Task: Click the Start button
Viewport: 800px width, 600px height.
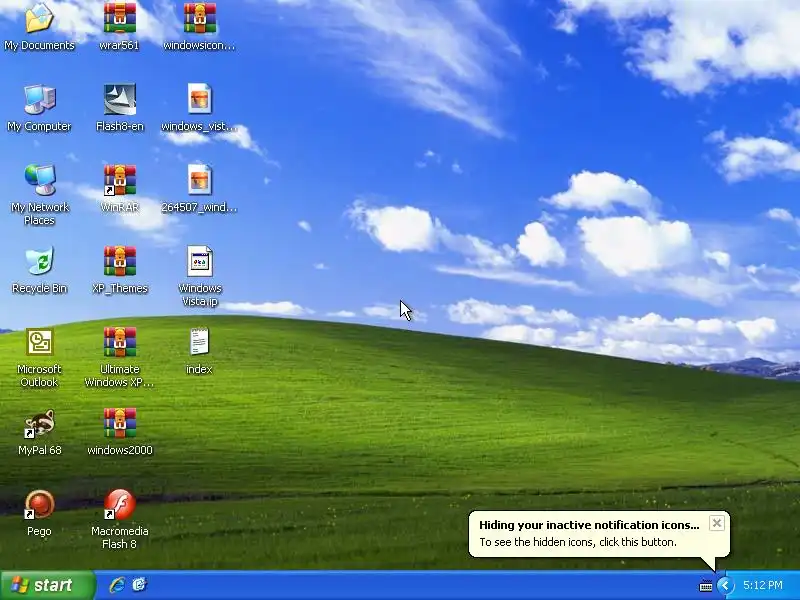Action: pyautogui.click(x=48, y=585)
